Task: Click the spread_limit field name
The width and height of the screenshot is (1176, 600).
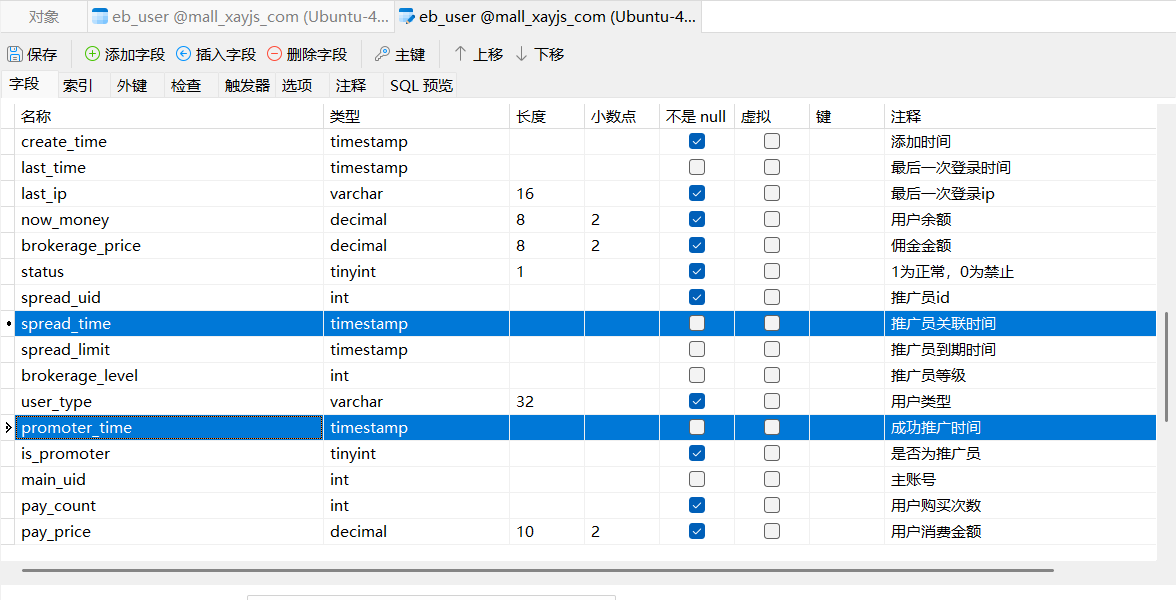Action: click(x=65, y=350)
